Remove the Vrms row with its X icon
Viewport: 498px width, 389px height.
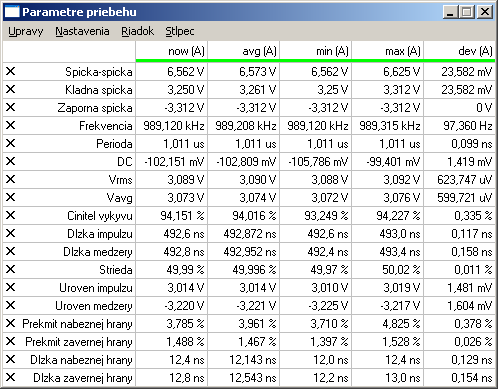(11, 179)
